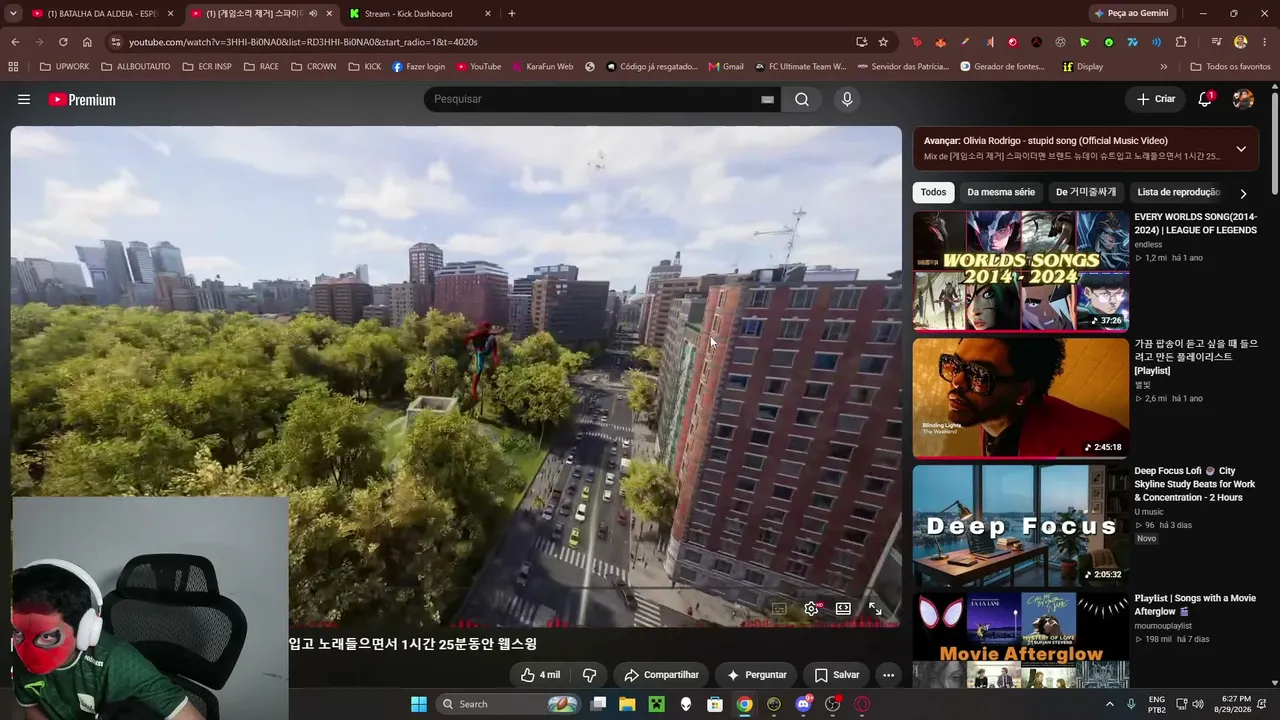Start voice search with the microphone icon
Viewport: 1280px width, 720px height.
(847, 99)
